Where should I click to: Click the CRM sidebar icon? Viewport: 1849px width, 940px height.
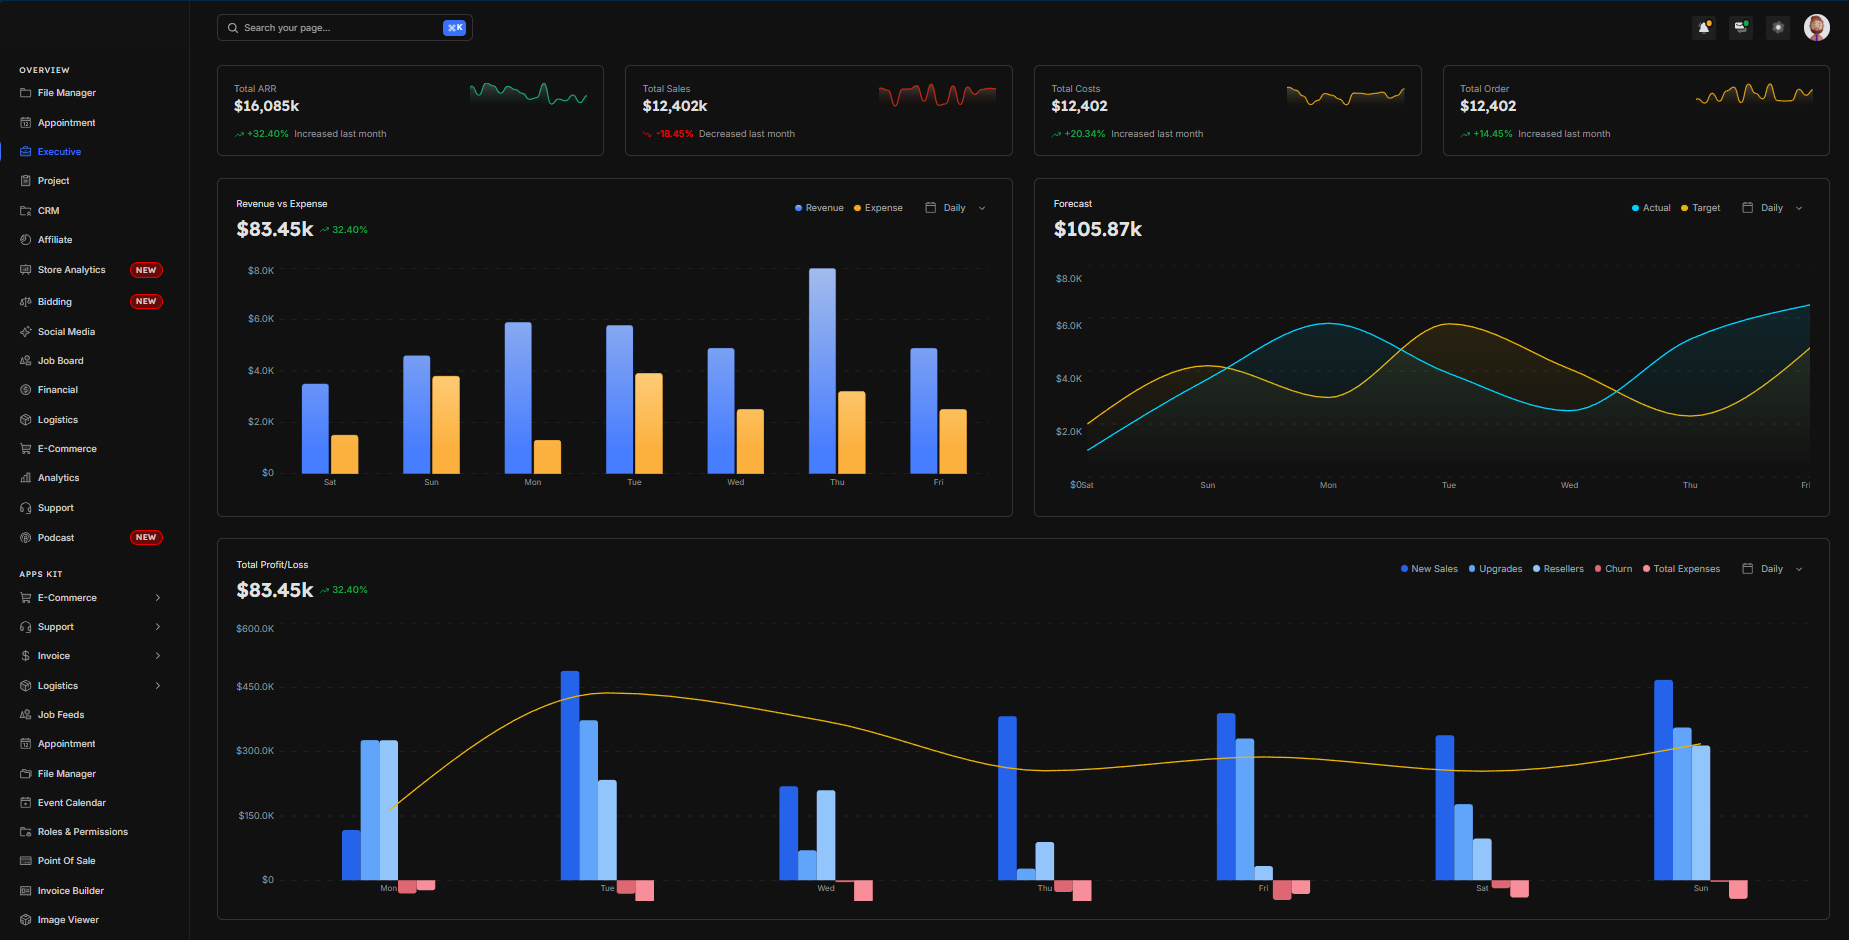point(26,211)
